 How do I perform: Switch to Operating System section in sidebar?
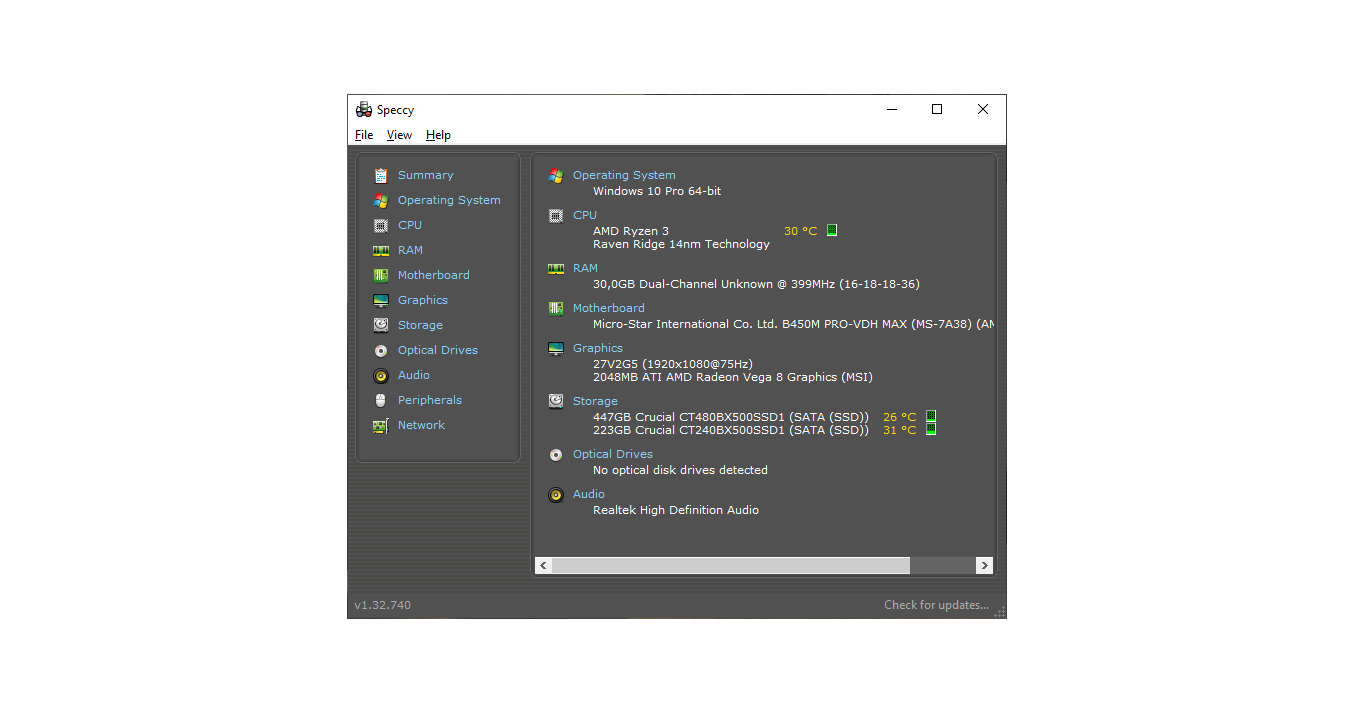[x=449, y=200]
